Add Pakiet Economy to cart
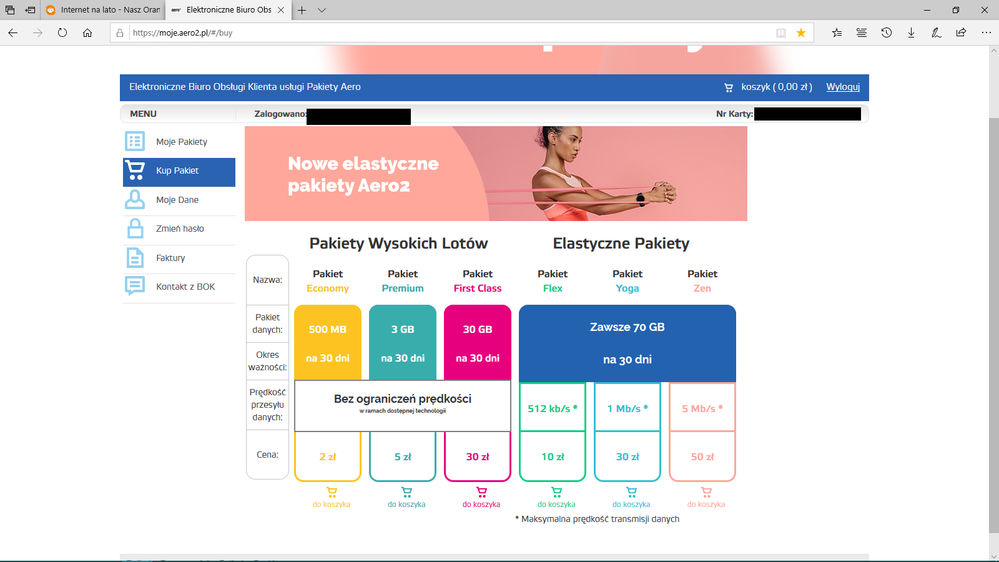999x562 pixels. point(331,497)
